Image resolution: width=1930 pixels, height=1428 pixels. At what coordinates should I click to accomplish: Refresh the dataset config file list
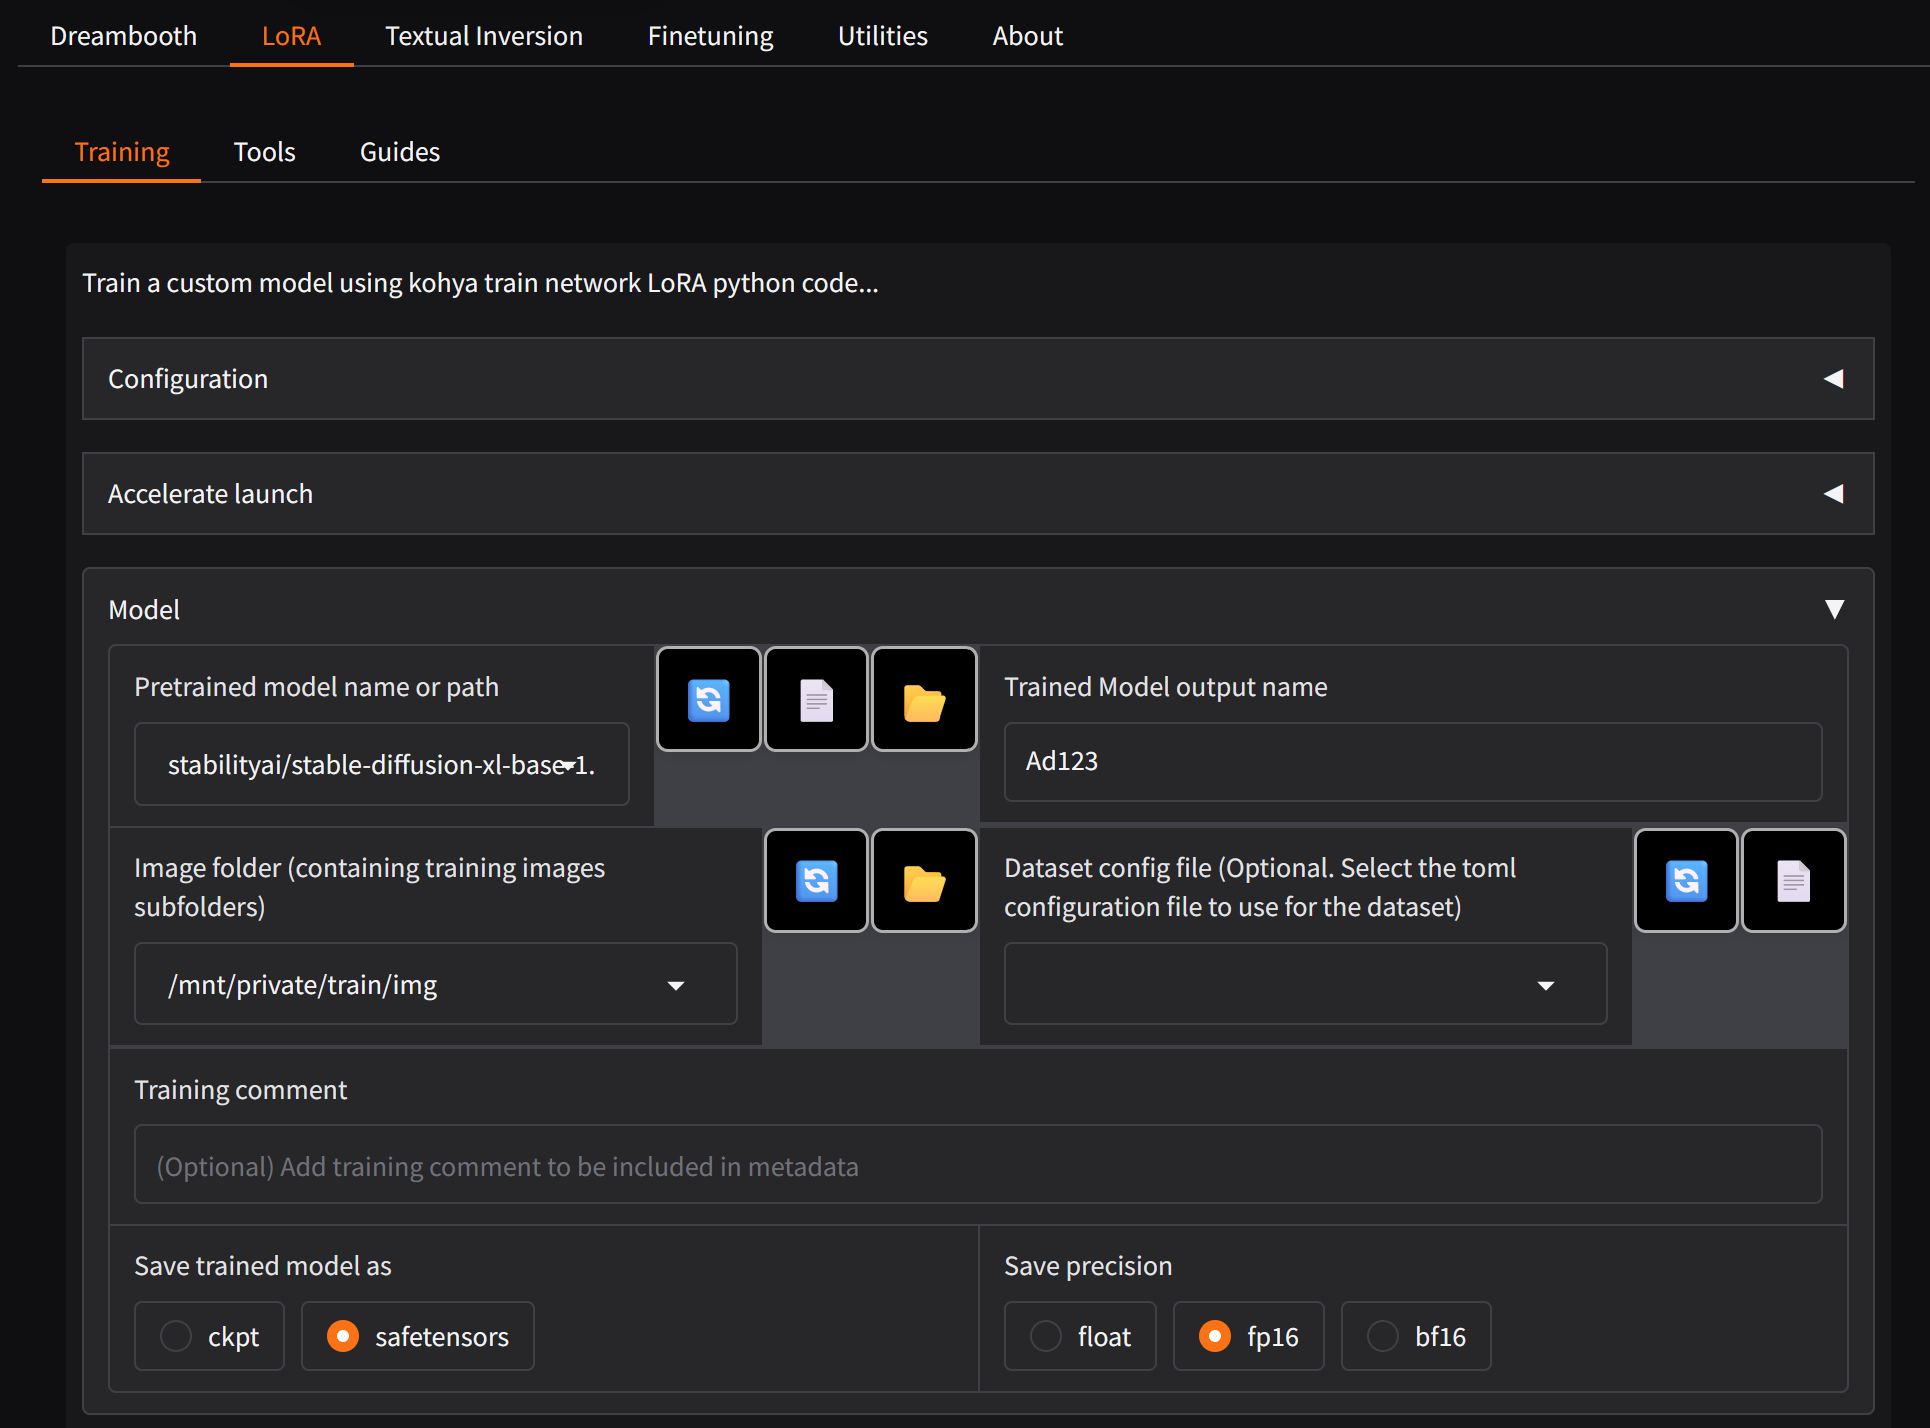coord(1686,881)
